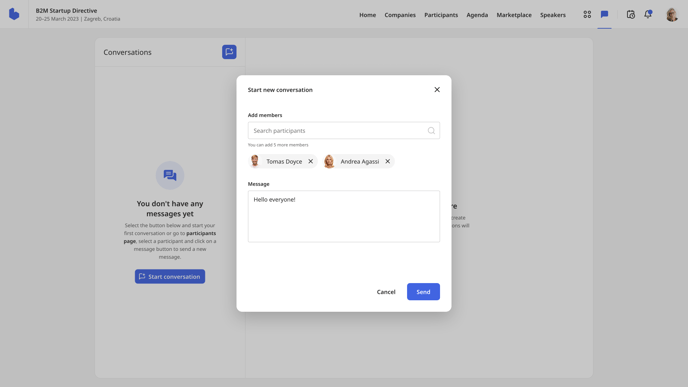Open the user profile avatar menu
This screenshot has width=688, height=387.
pyautogui.click(x=671, y=14)
